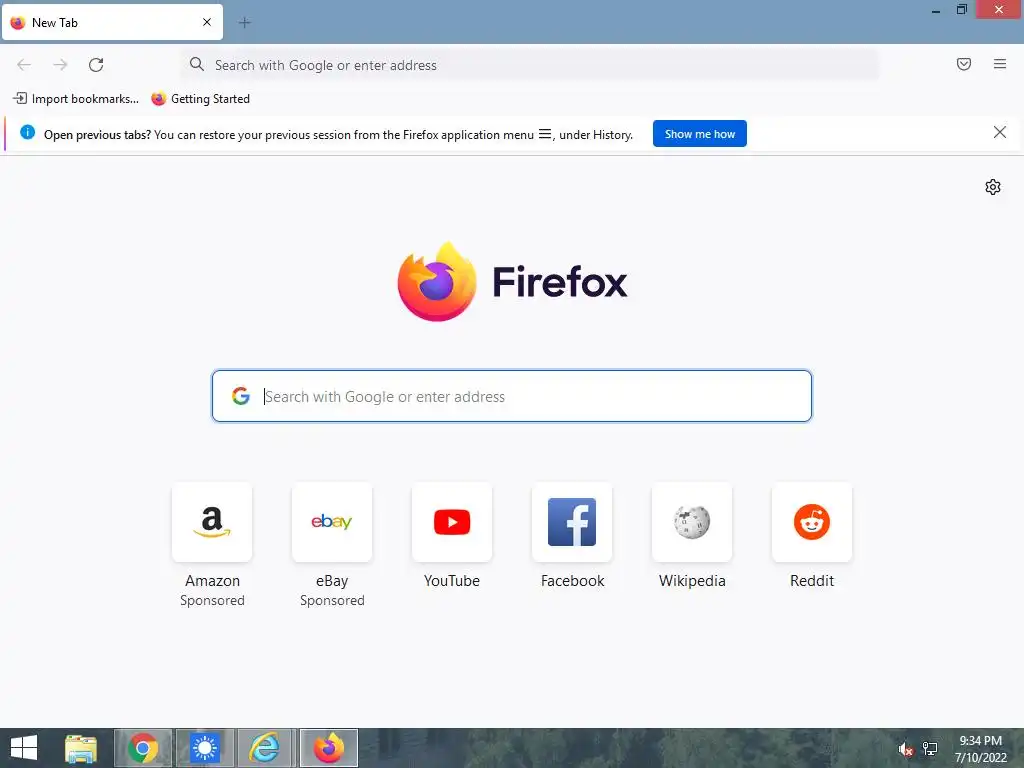Open the Windows Start button
The width and height of the screenshot is (1024, 768).
tap(24, 748)
